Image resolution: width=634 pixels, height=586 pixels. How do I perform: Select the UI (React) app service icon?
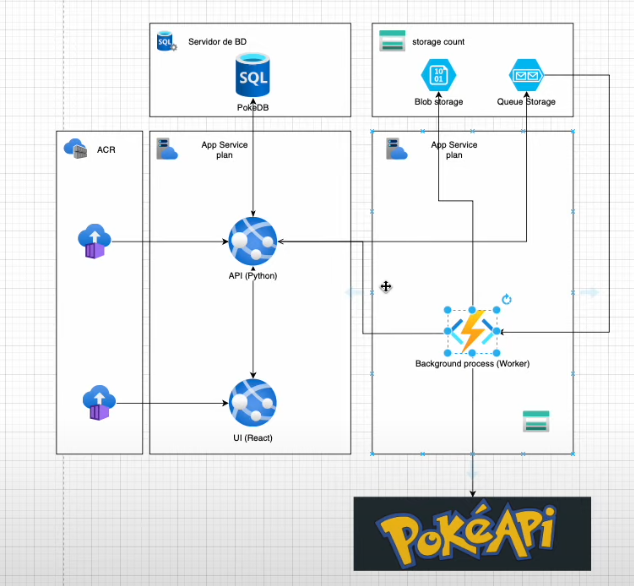coord(252,403)
